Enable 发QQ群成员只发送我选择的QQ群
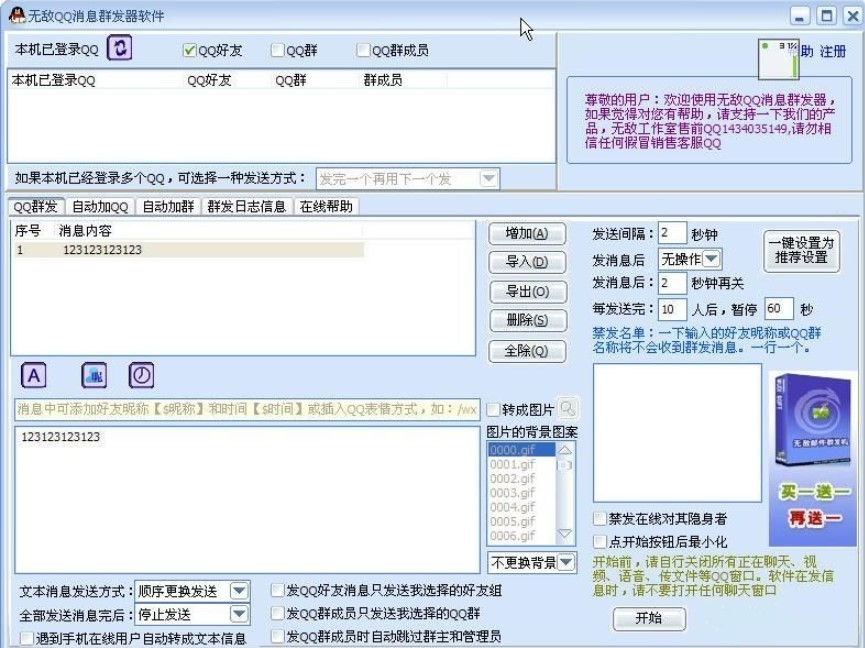The width and height of the screenshot is (865, 648). [x=277, y=613]
